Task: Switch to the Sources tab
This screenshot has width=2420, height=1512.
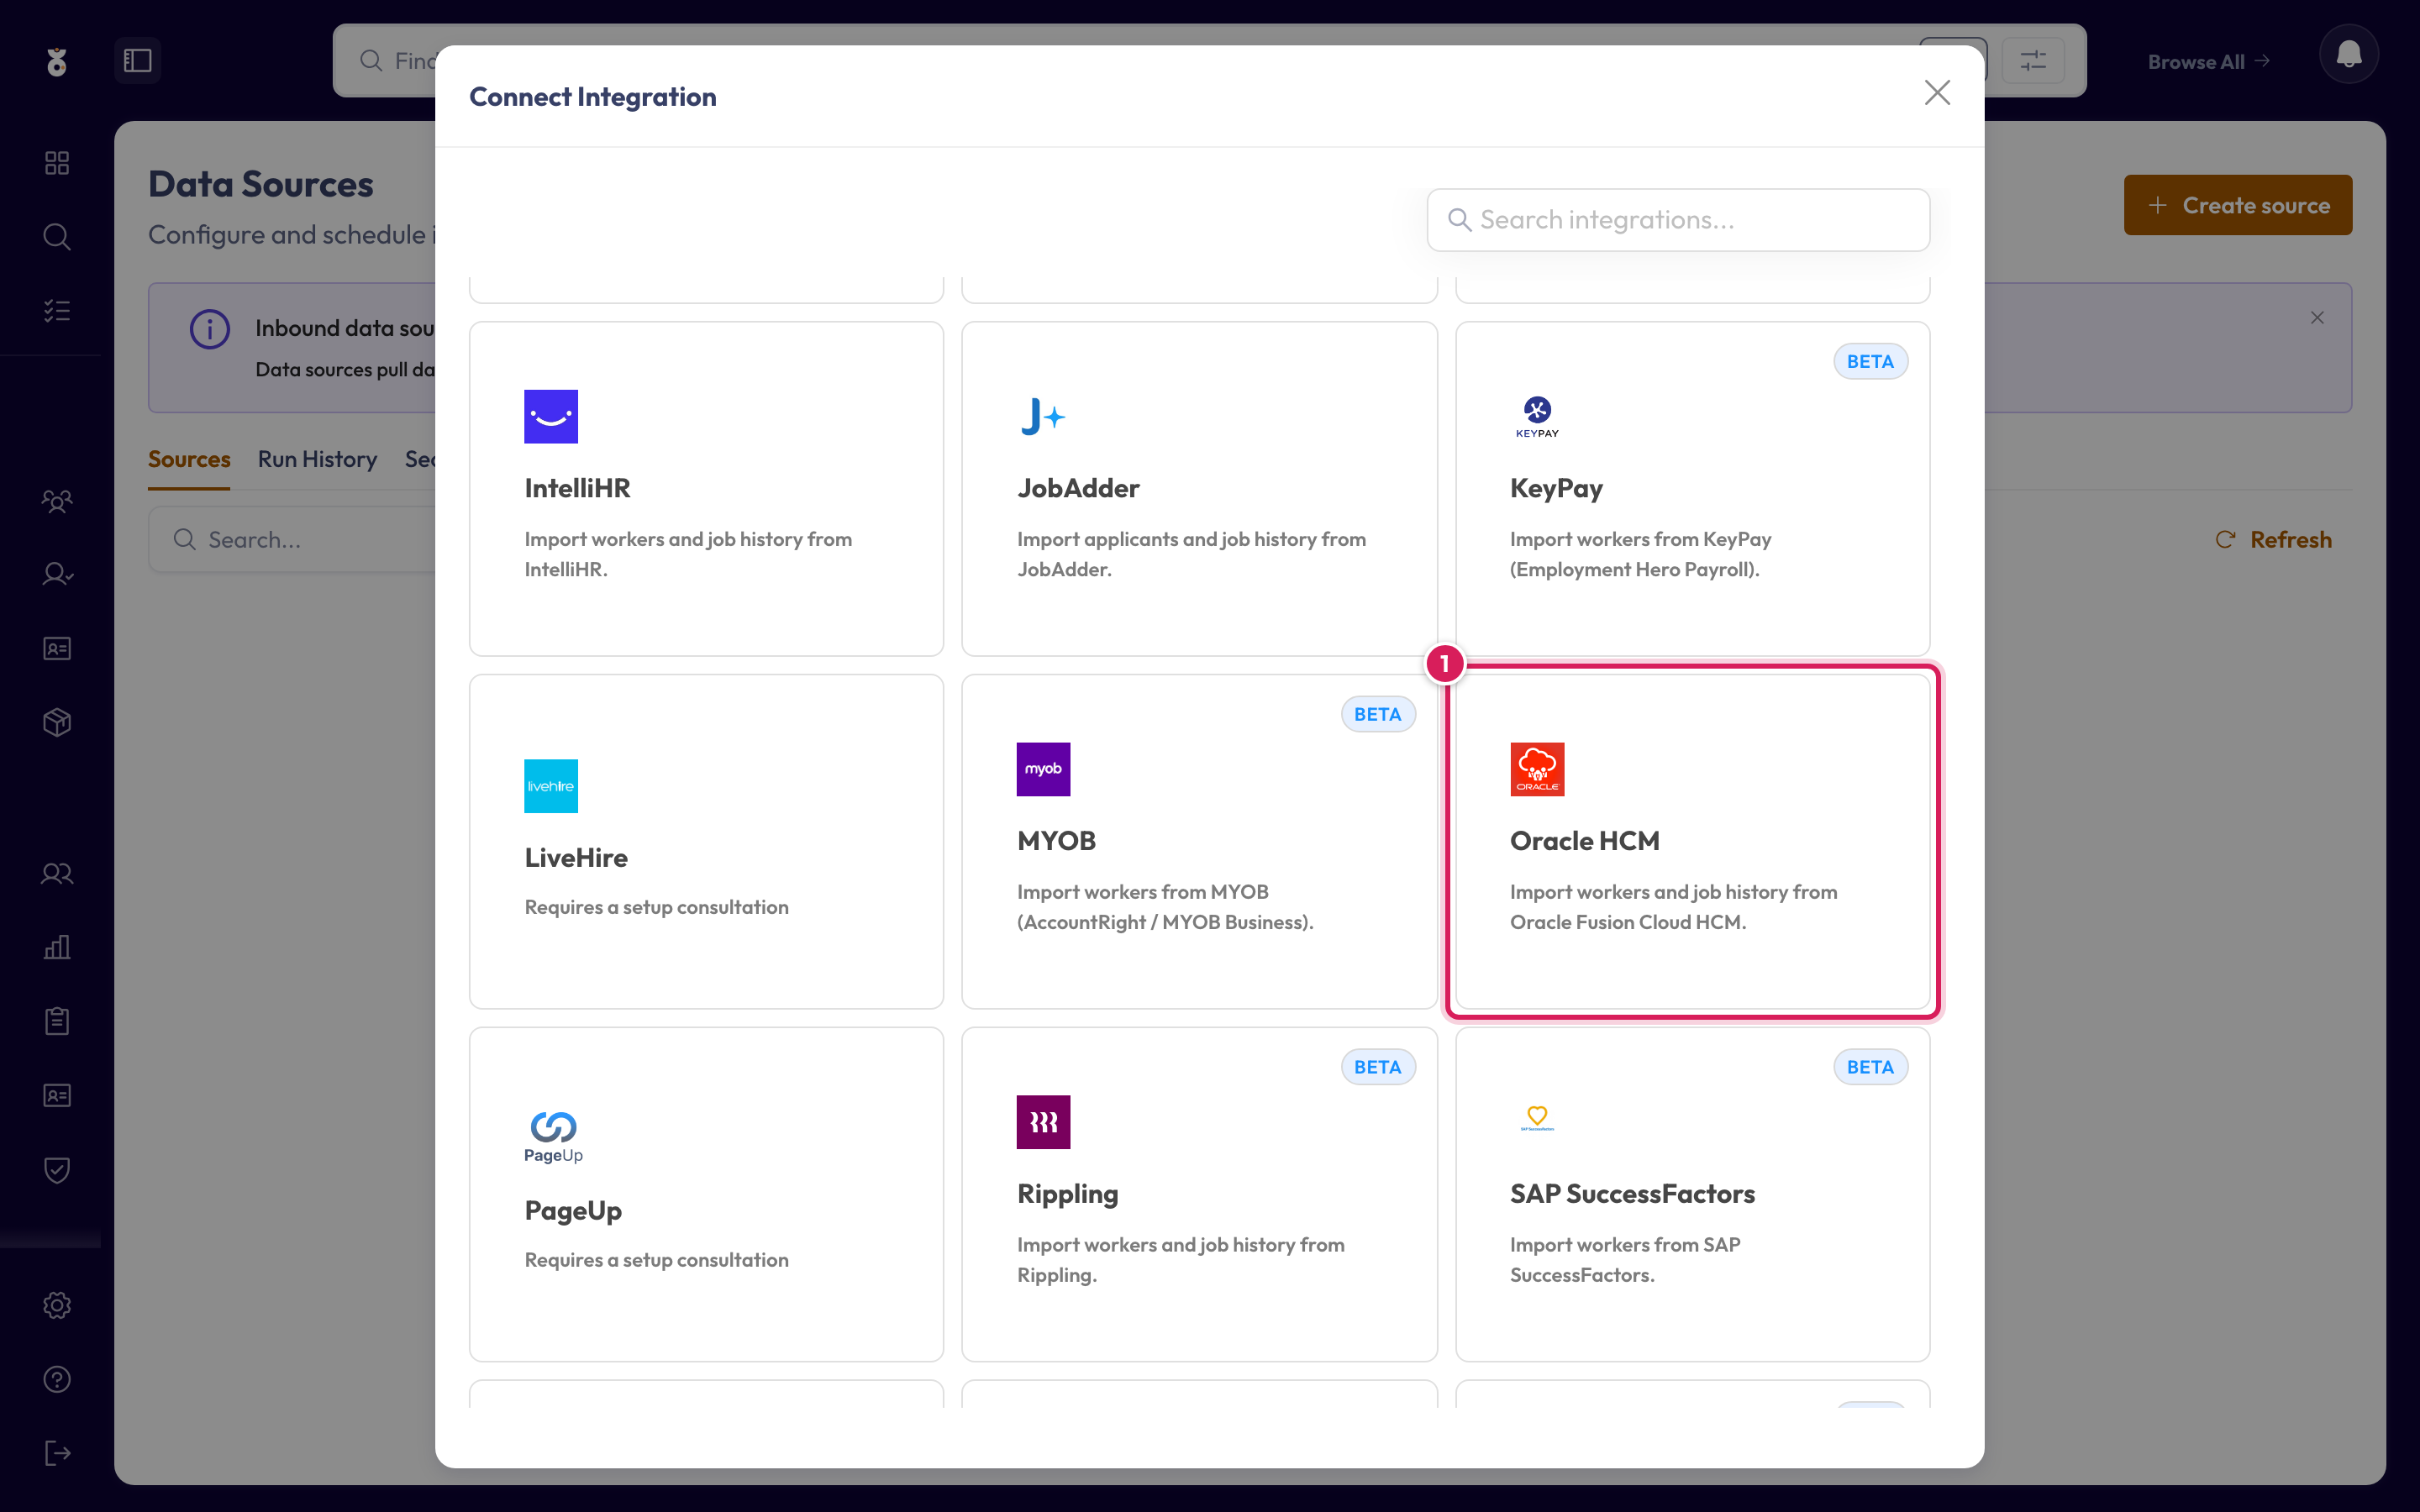Action: point(189,459)
